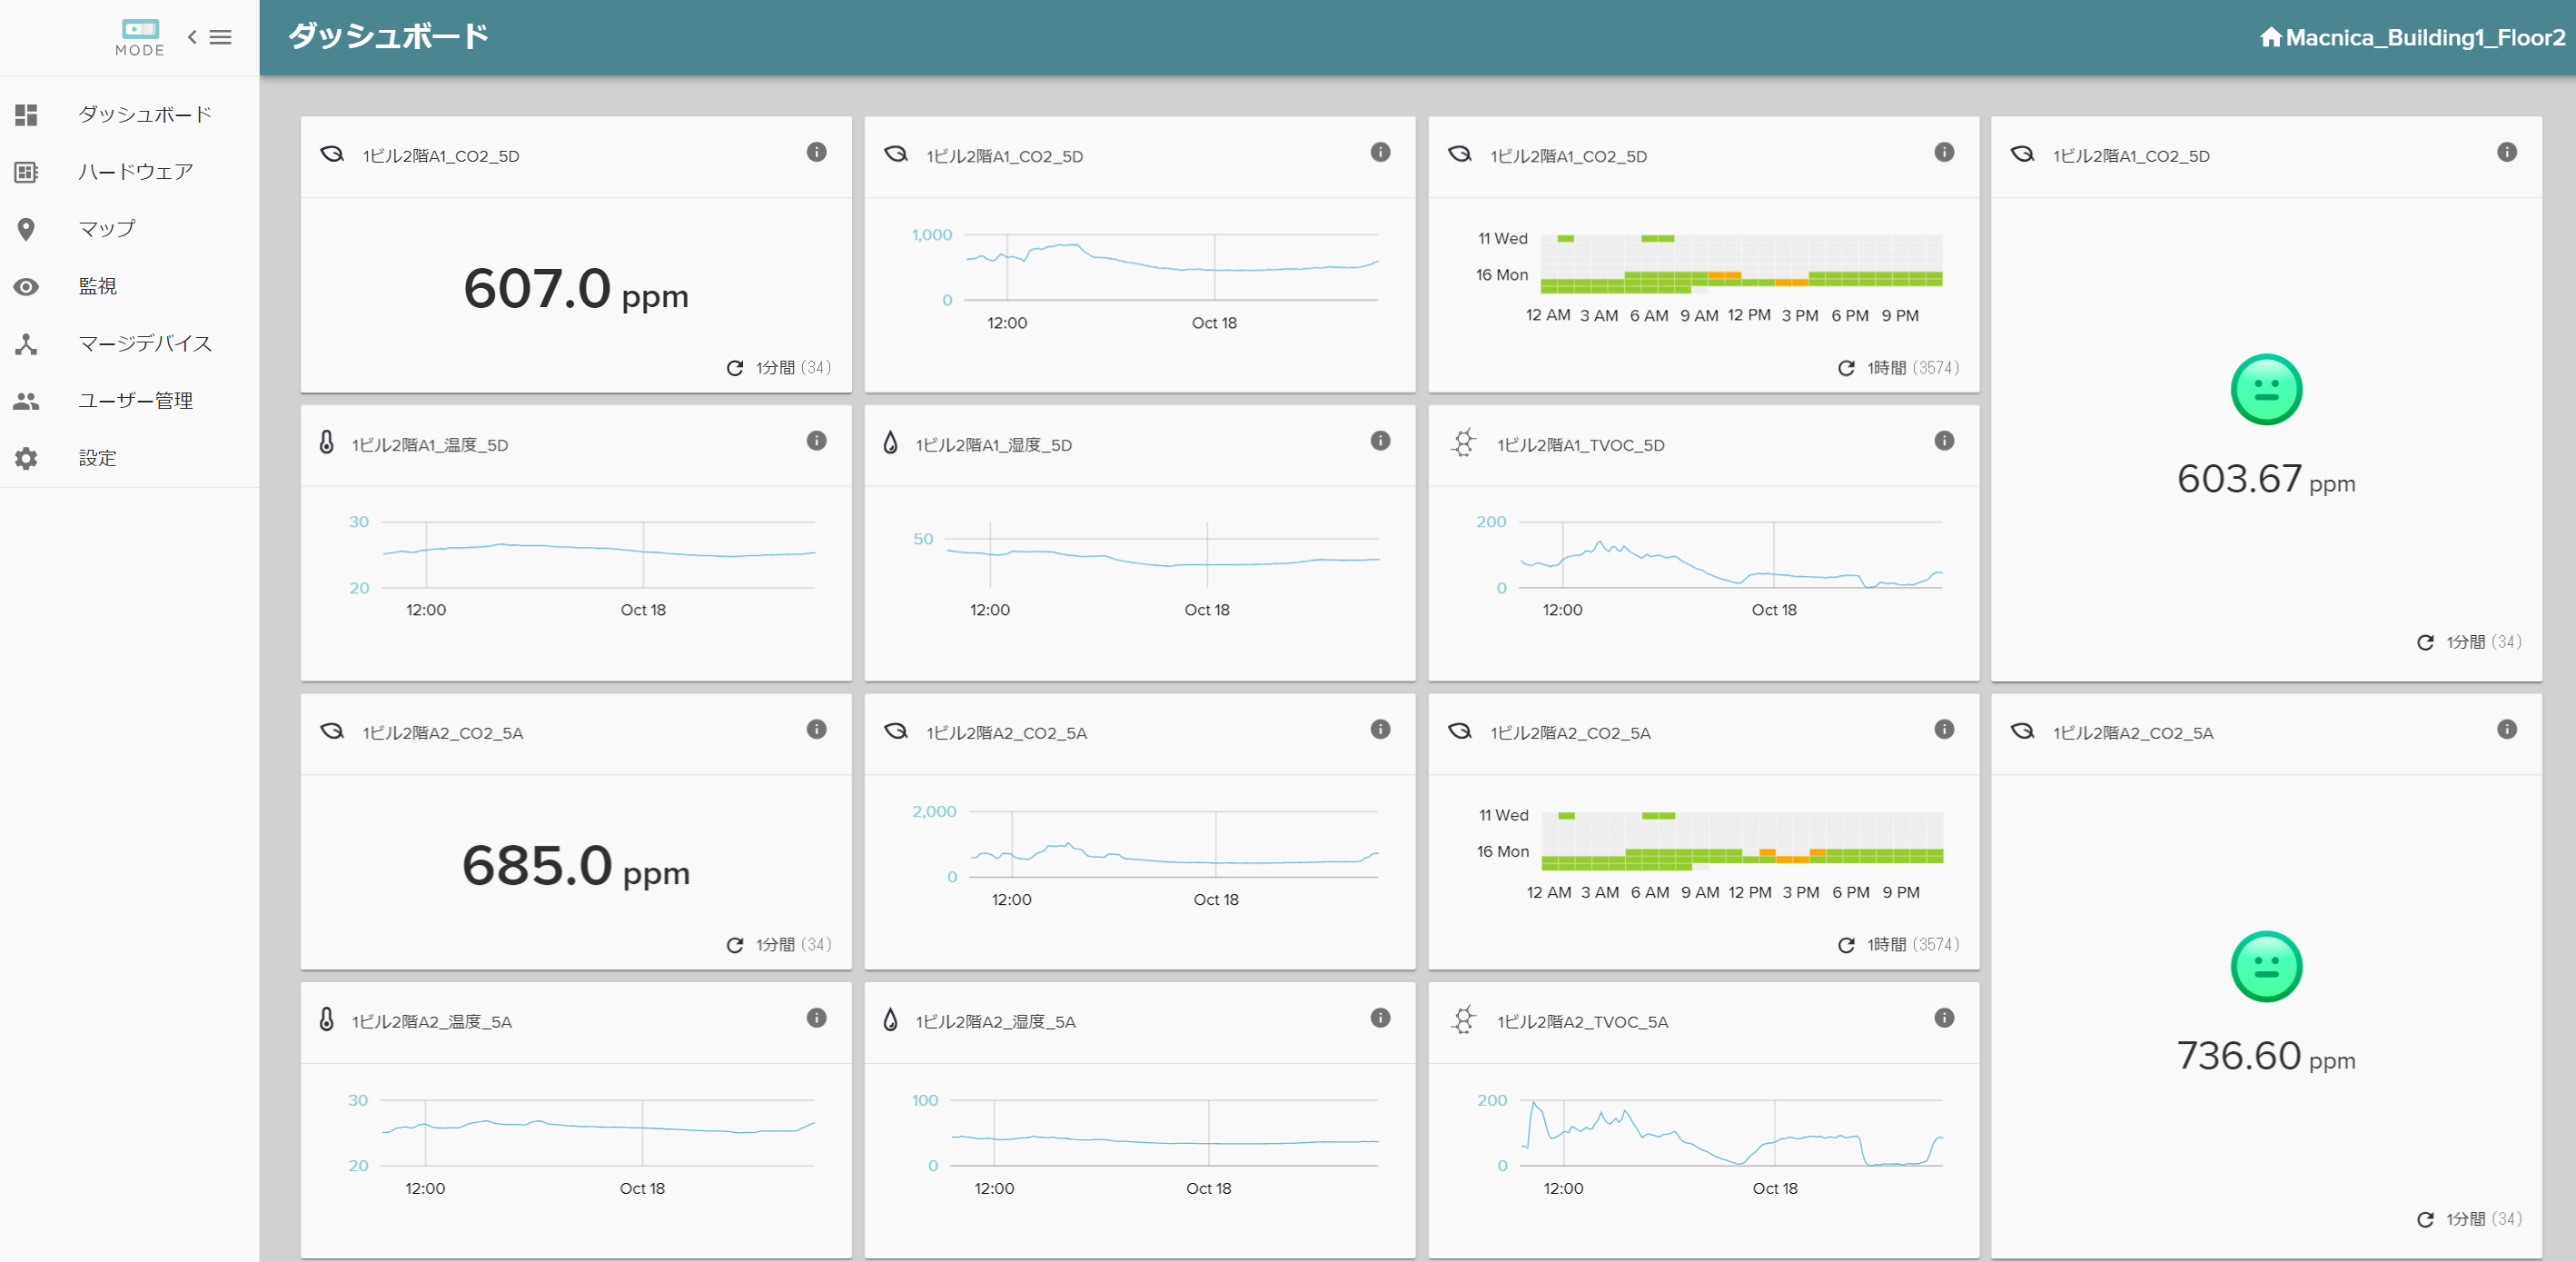Click droplet icon on A1_湿度_5D card

[890, 442]
